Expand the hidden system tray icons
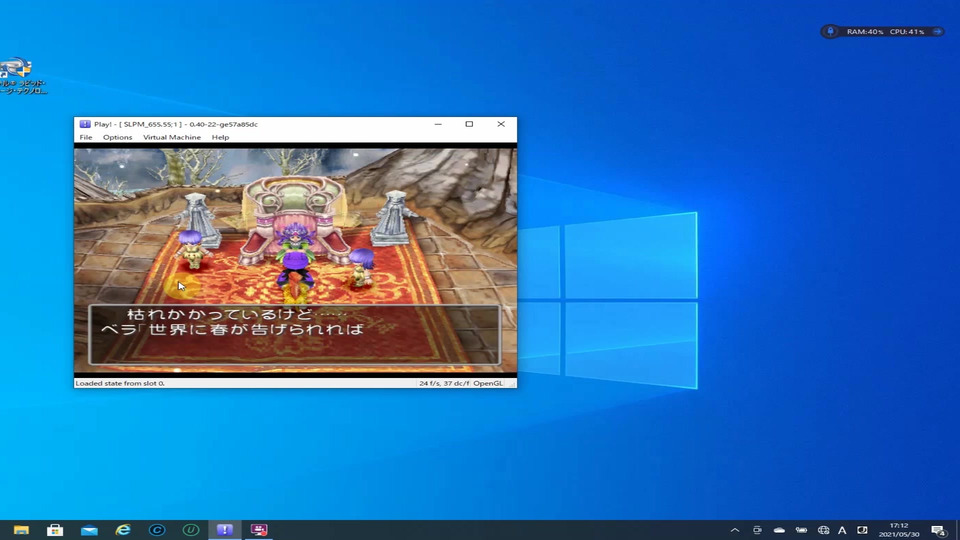This screenshot has height=540, width=960. [735, 530]
